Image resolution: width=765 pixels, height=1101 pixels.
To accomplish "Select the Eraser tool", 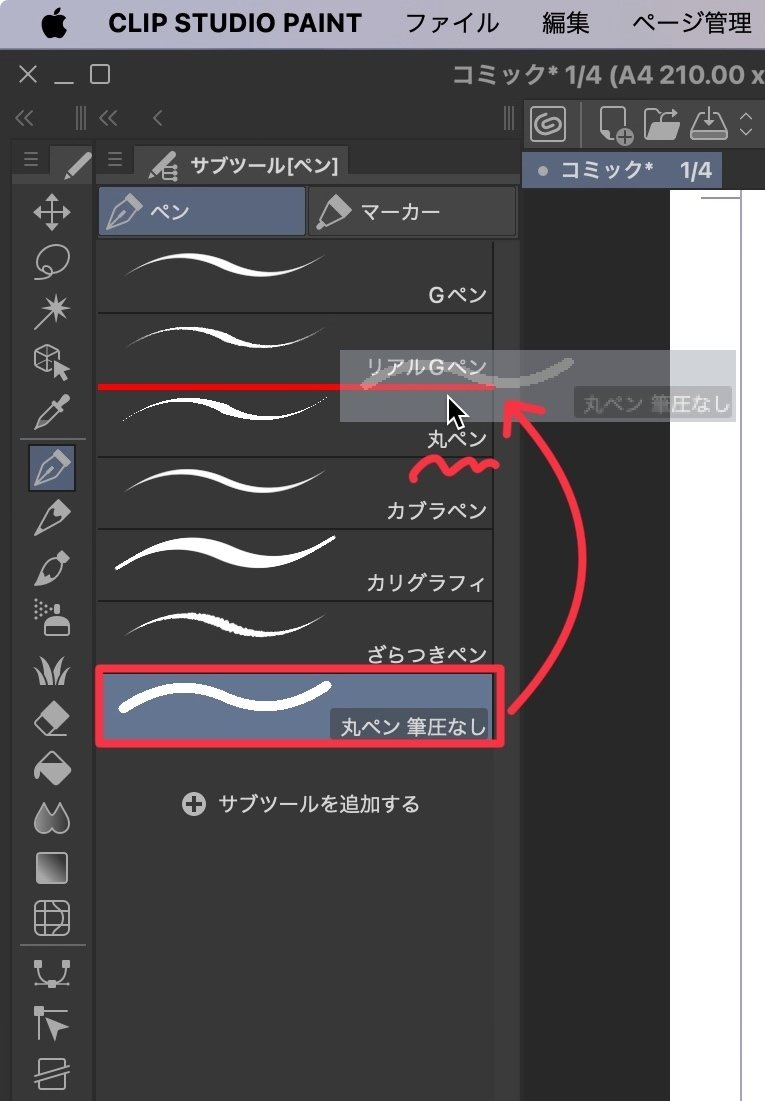I will (x=52, y=720).
